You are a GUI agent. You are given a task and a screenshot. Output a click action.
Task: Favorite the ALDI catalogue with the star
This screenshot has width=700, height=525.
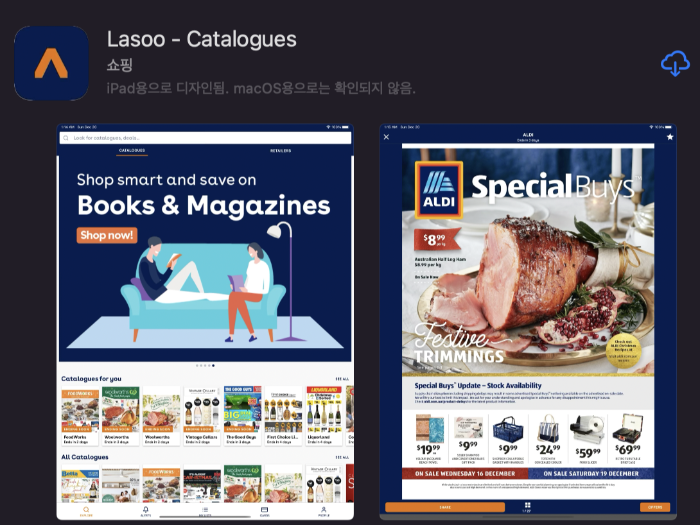point(670,137)
